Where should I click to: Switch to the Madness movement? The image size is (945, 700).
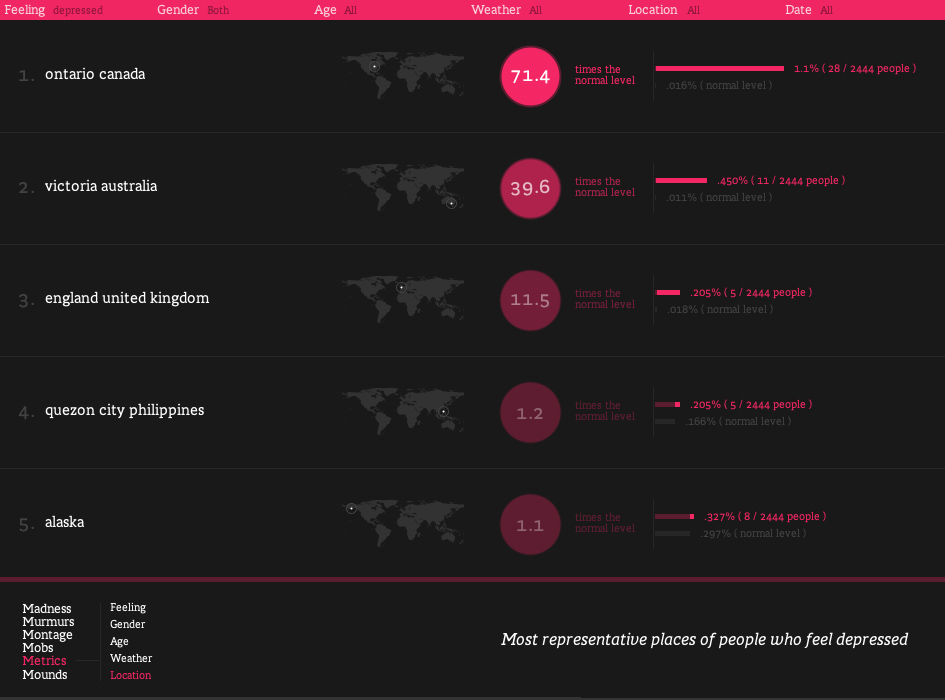point(47,608)
